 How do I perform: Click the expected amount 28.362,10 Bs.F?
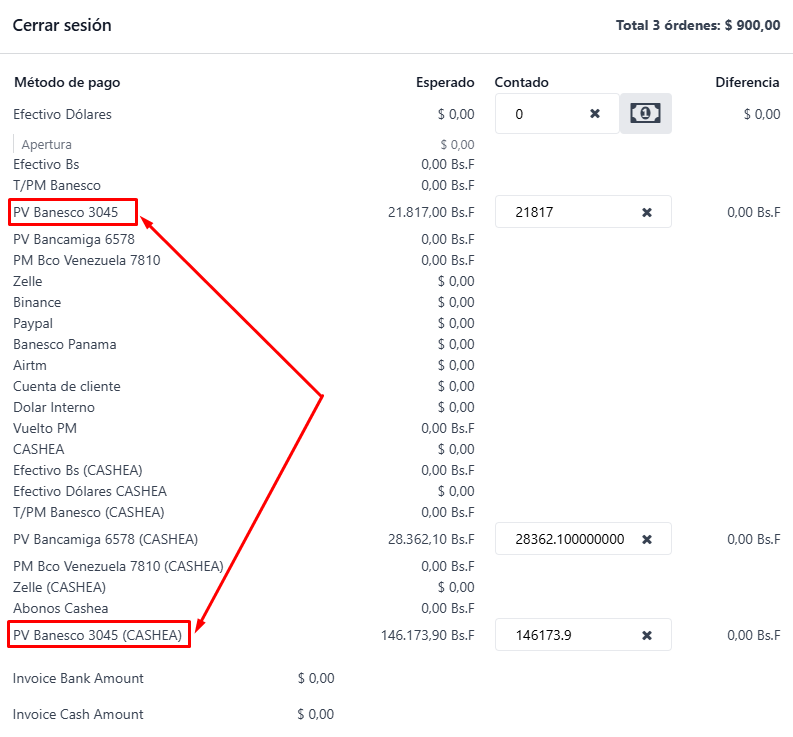coord(431,539)
